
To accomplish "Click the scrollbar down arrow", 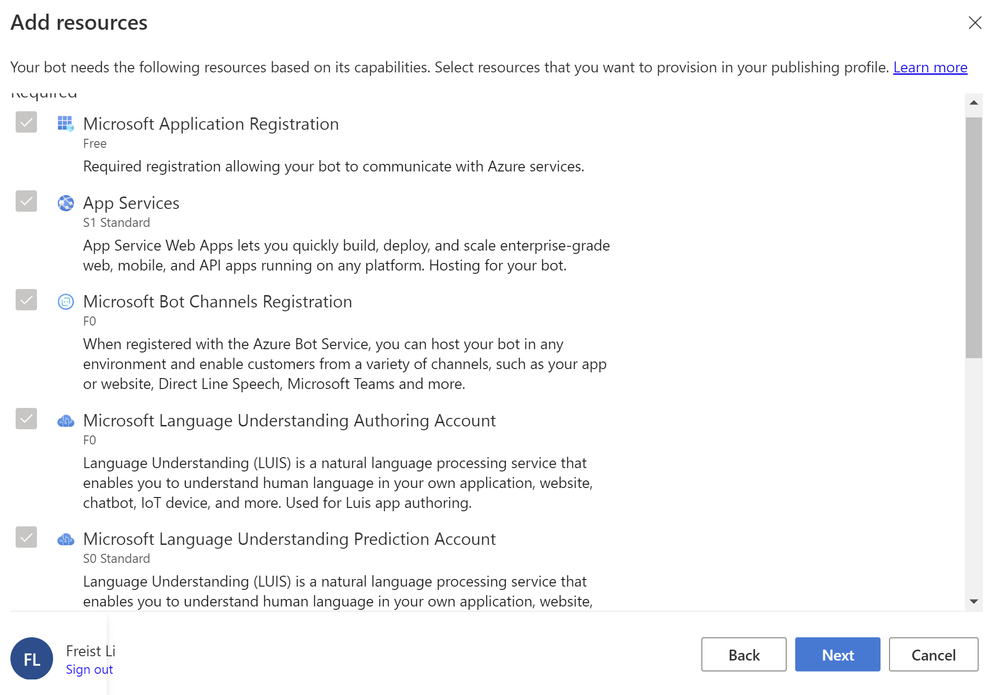I will (974, 602).
